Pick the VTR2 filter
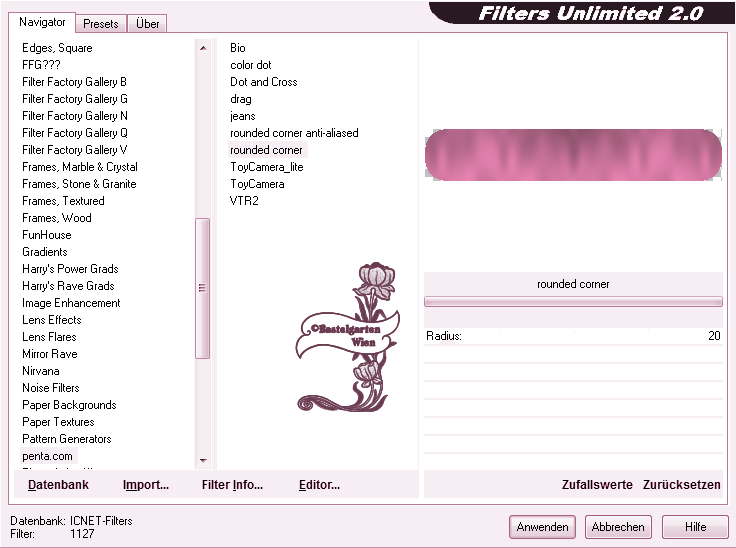 244,201
